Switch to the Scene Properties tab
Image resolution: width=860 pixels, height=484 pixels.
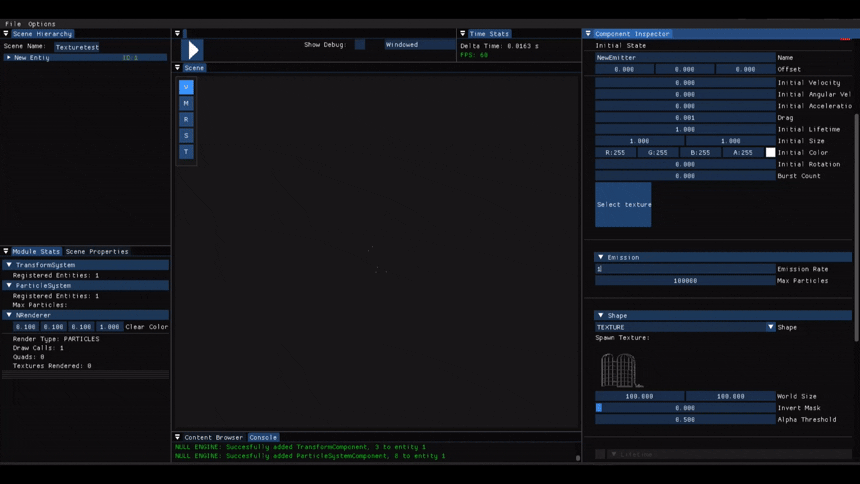point(97,251)
